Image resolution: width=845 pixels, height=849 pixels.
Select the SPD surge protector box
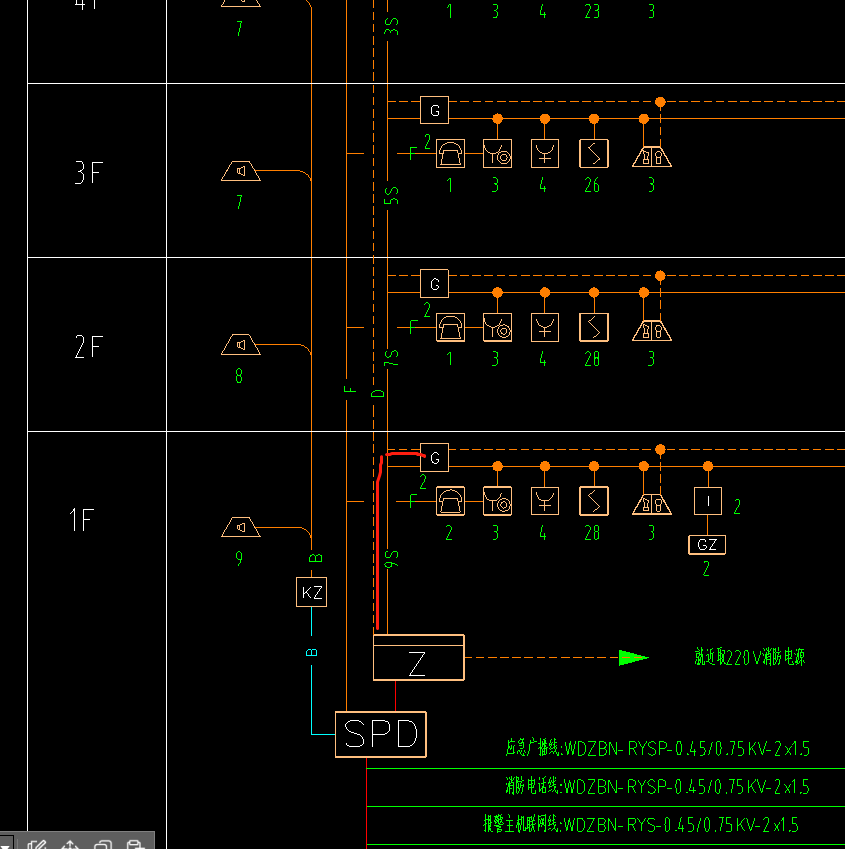381,734
